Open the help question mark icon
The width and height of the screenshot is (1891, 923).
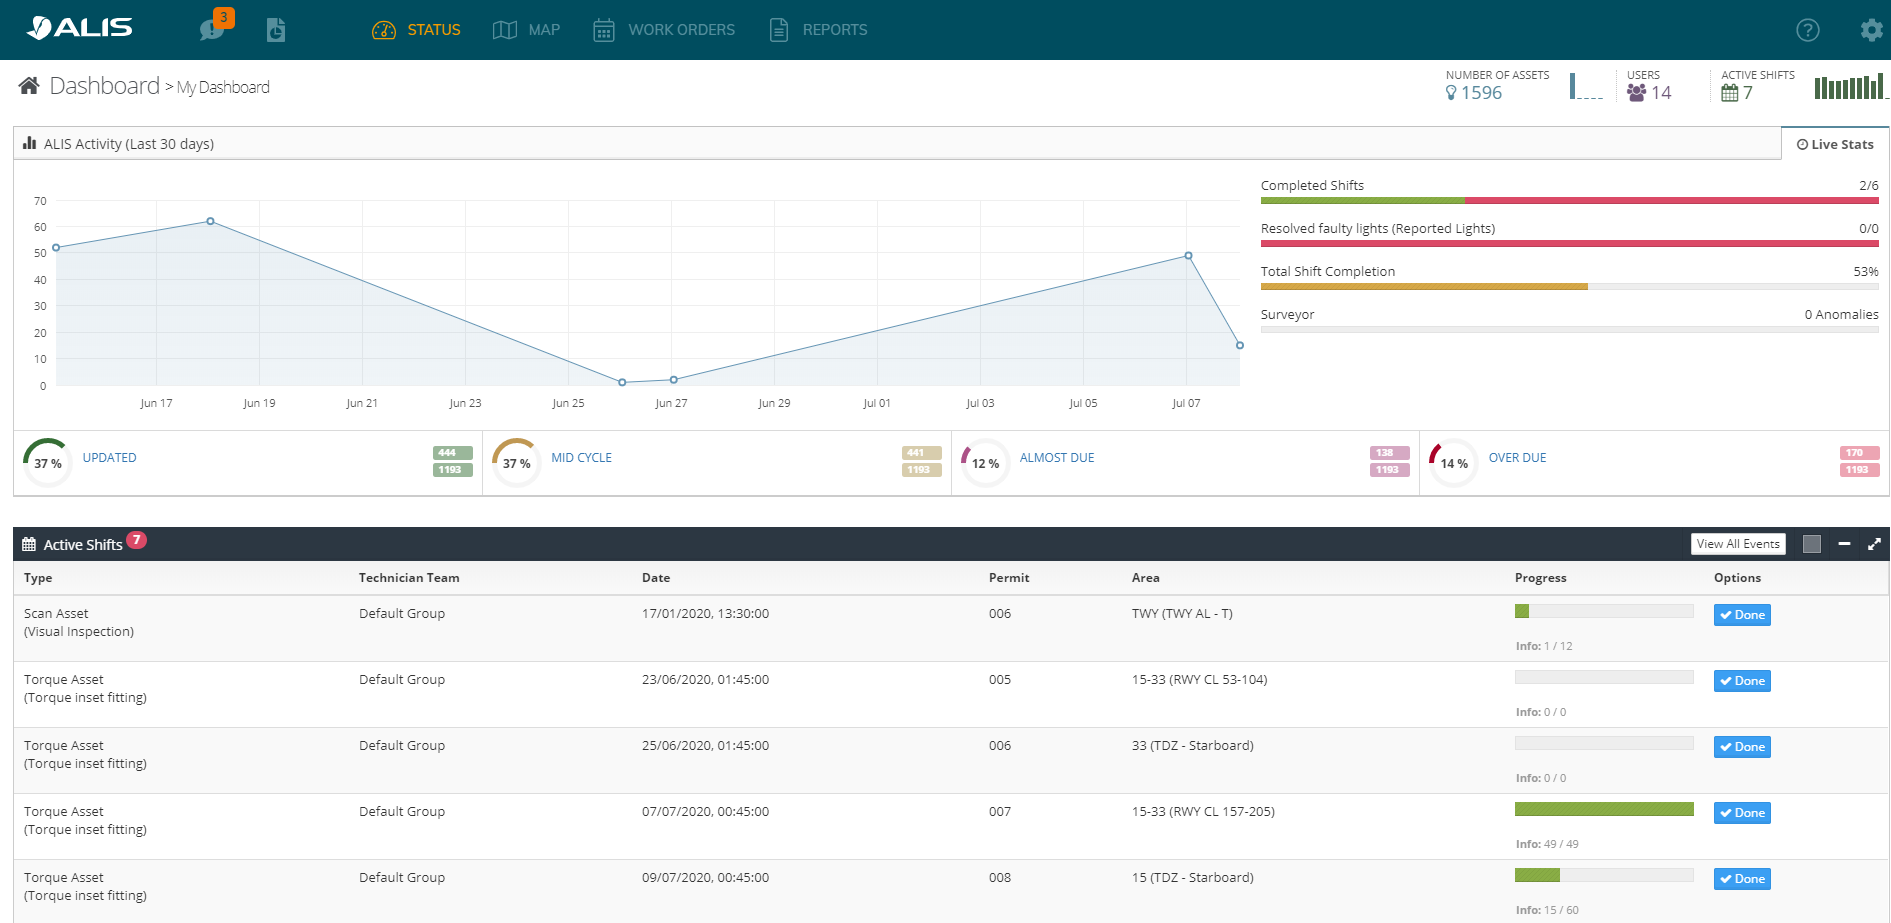(1807, 30)
